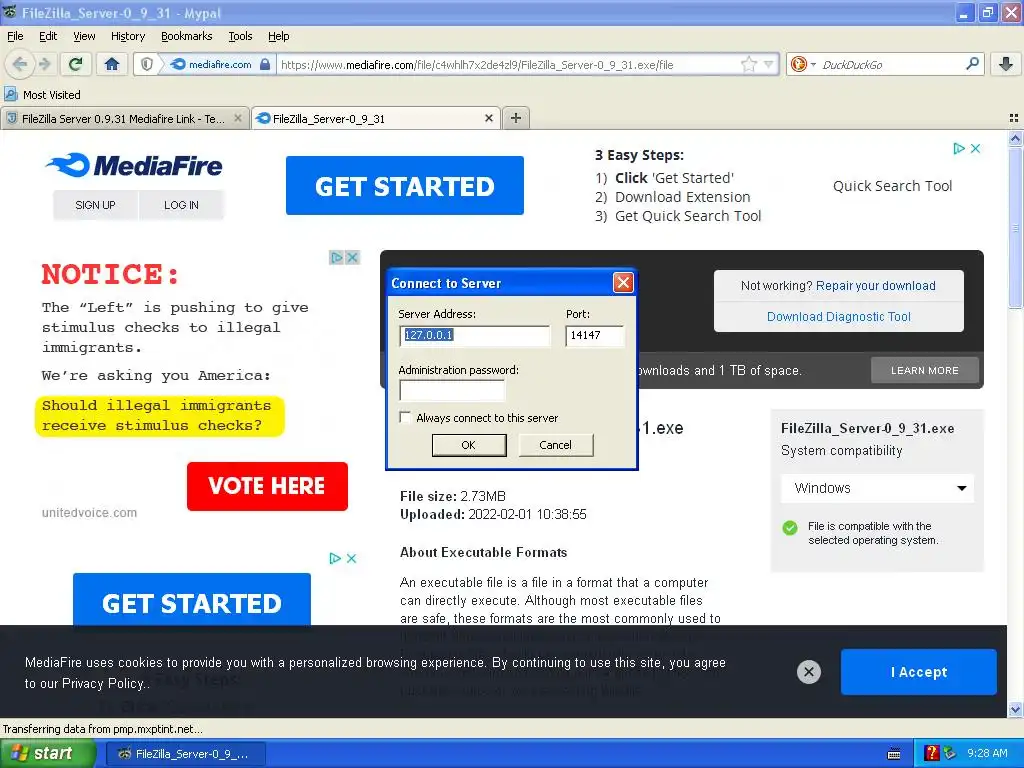Click the keyboard icon in taskbar
The width and height of the screenshot is (1024, 768).
pyautogui.click(x=894, y=754)
